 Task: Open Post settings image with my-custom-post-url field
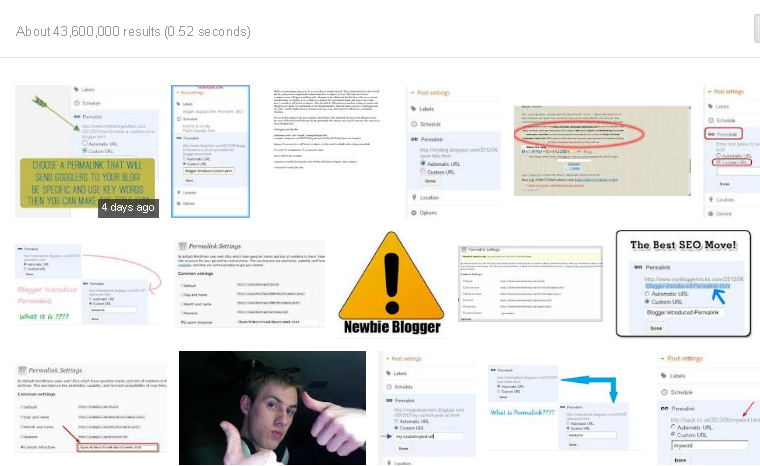429,408
